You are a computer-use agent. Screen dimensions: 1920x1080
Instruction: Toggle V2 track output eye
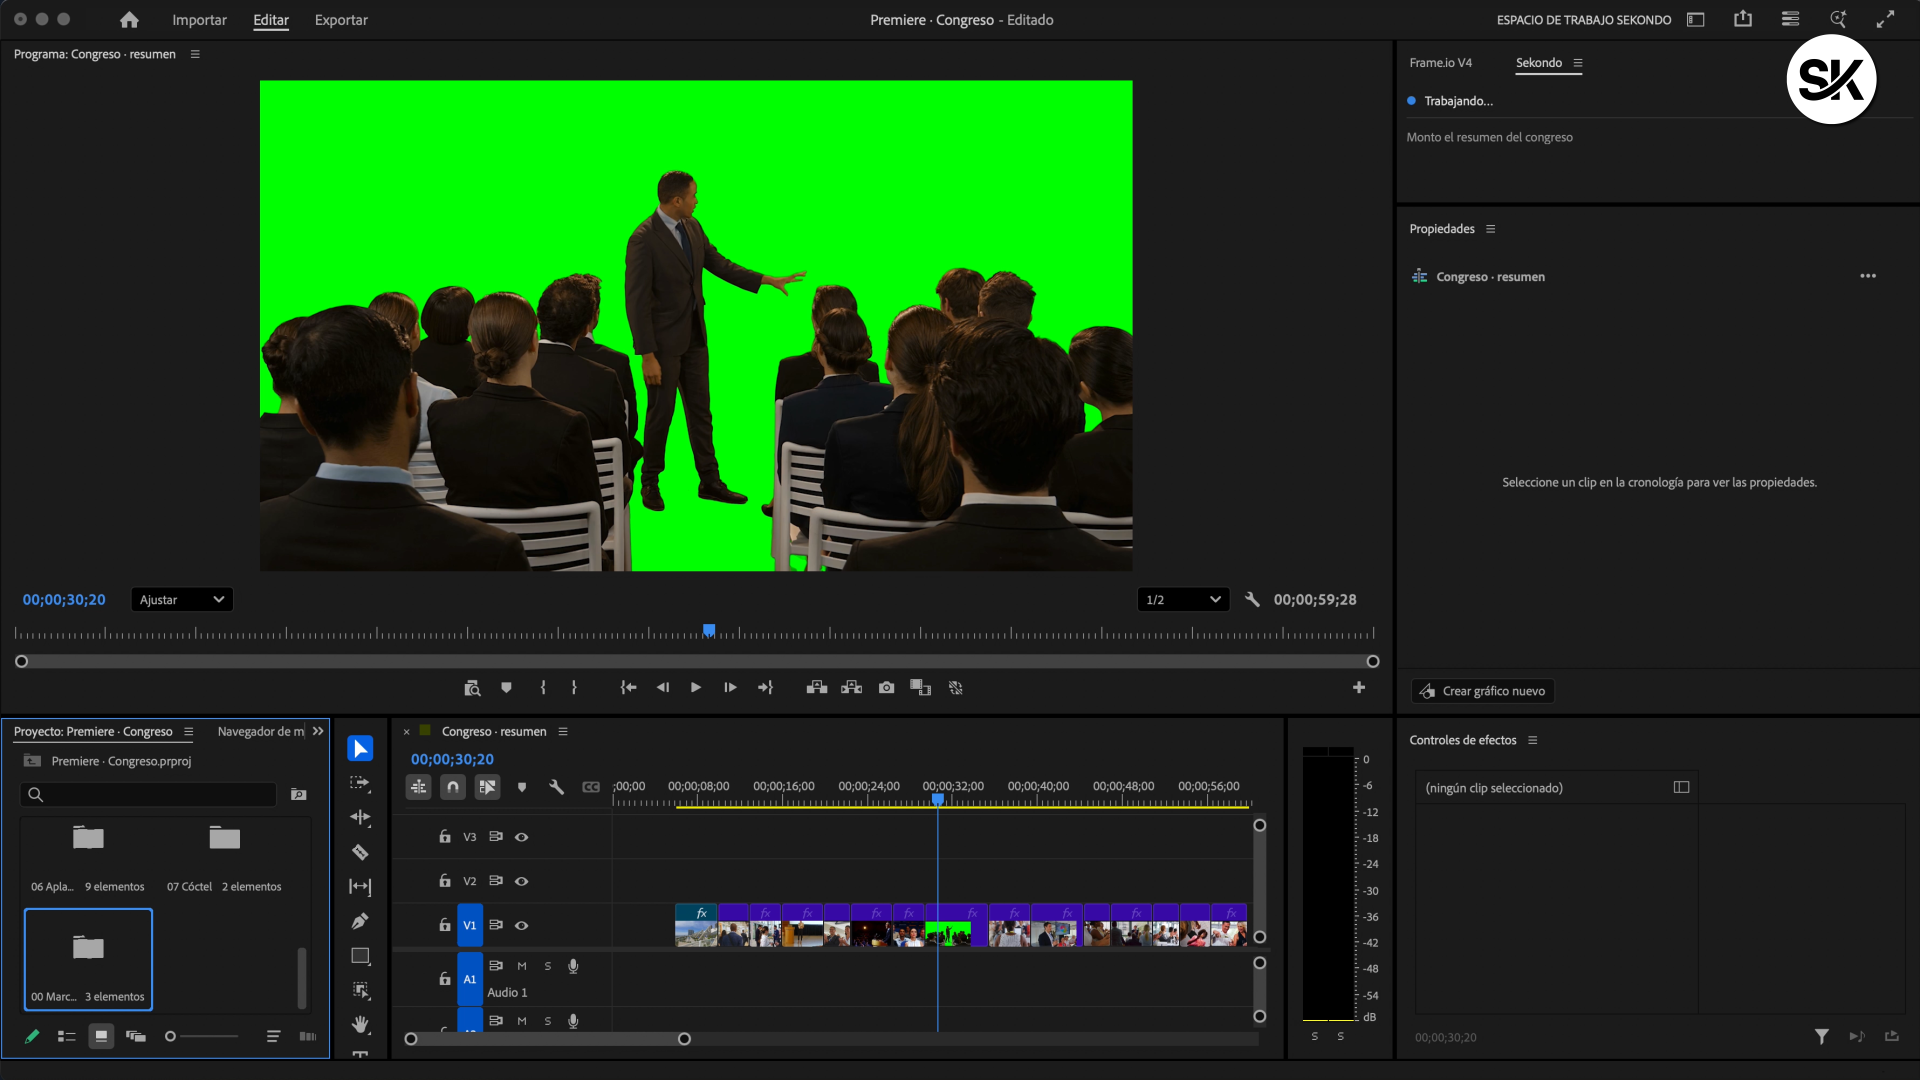coord(522,881)
